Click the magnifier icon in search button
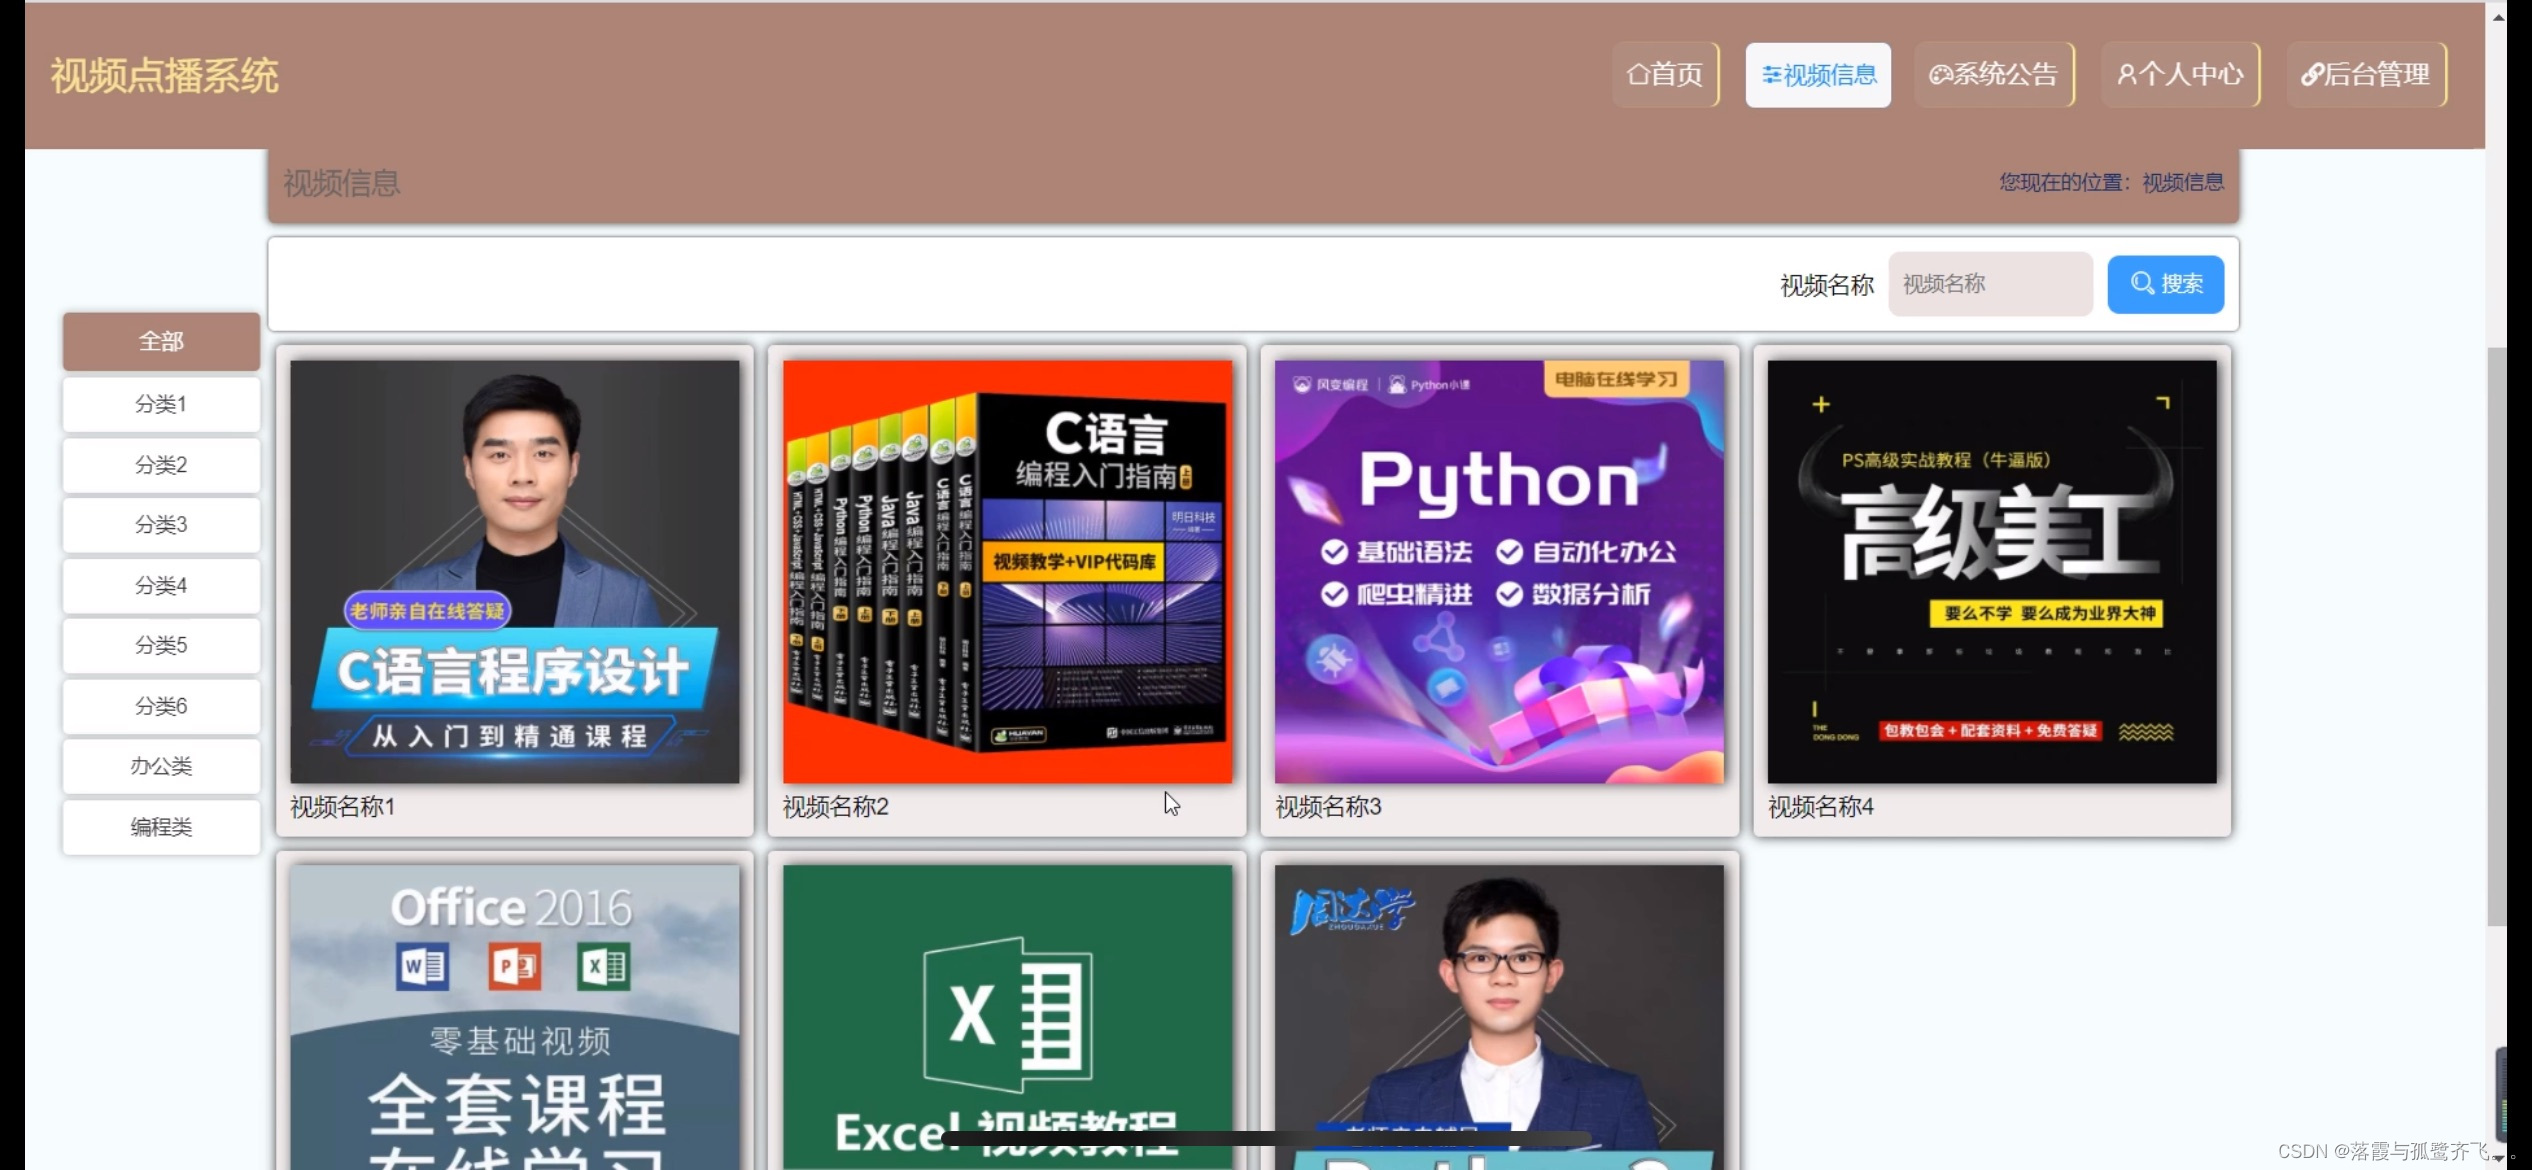The image size is (2532, 1170). point(2142,284)
